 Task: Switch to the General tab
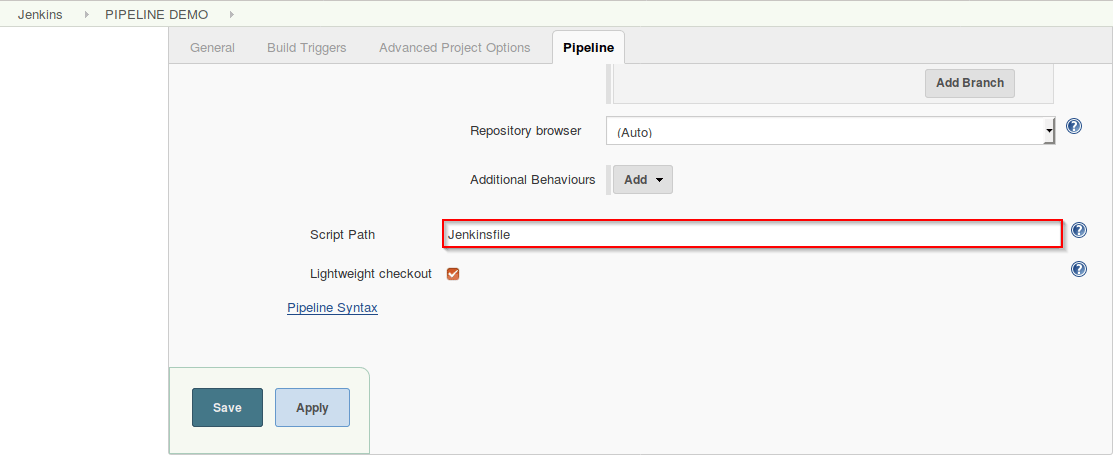pyautogui.click(x=212, y=48)
